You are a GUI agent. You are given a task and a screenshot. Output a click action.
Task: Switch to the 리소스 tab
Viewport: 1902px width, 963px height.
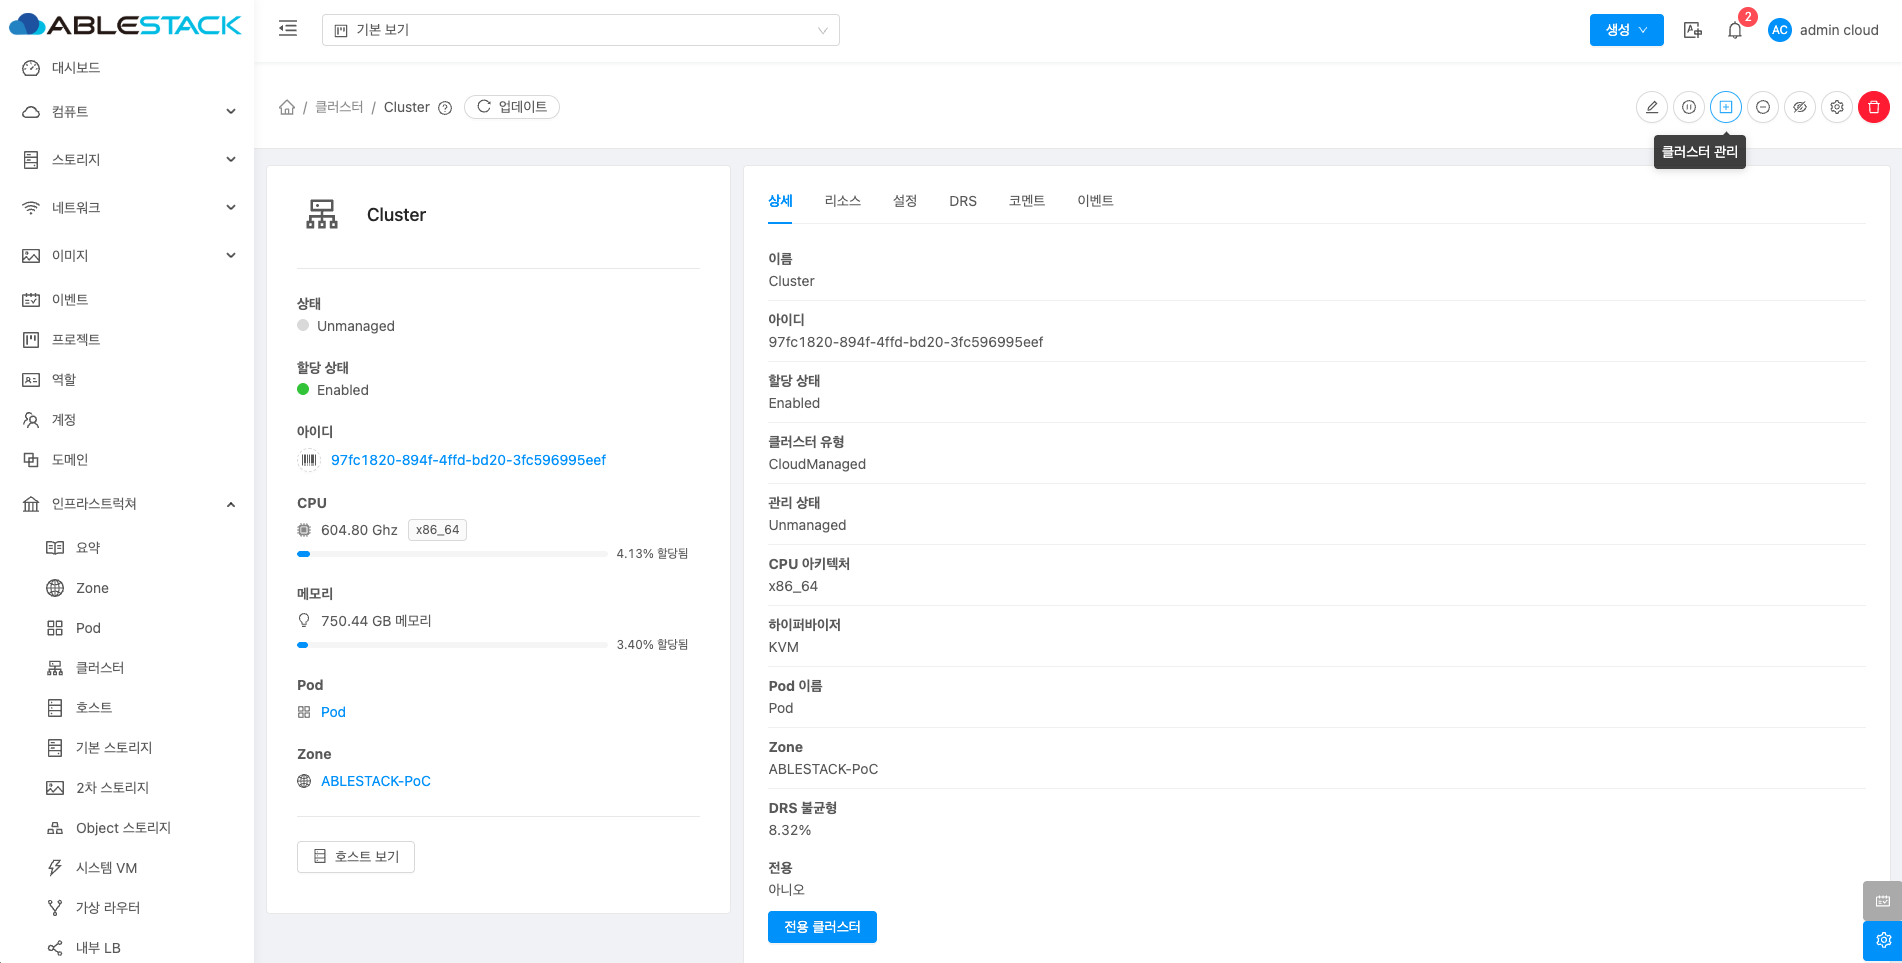(x=842, y=201)
